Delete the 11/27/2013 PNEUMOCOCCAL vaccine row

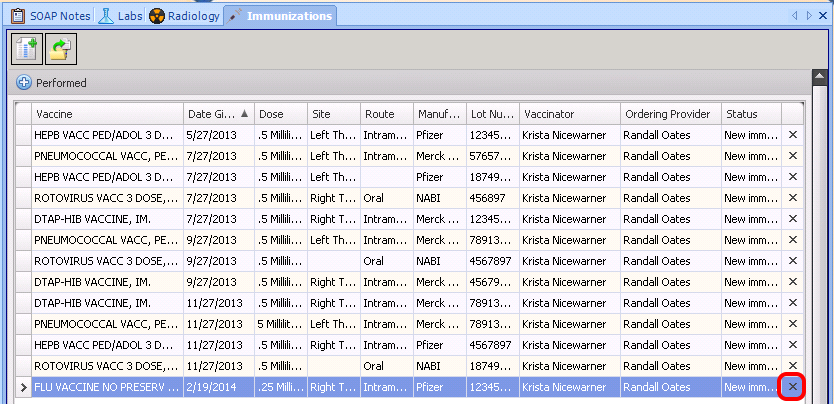click(x=793, y=324)
